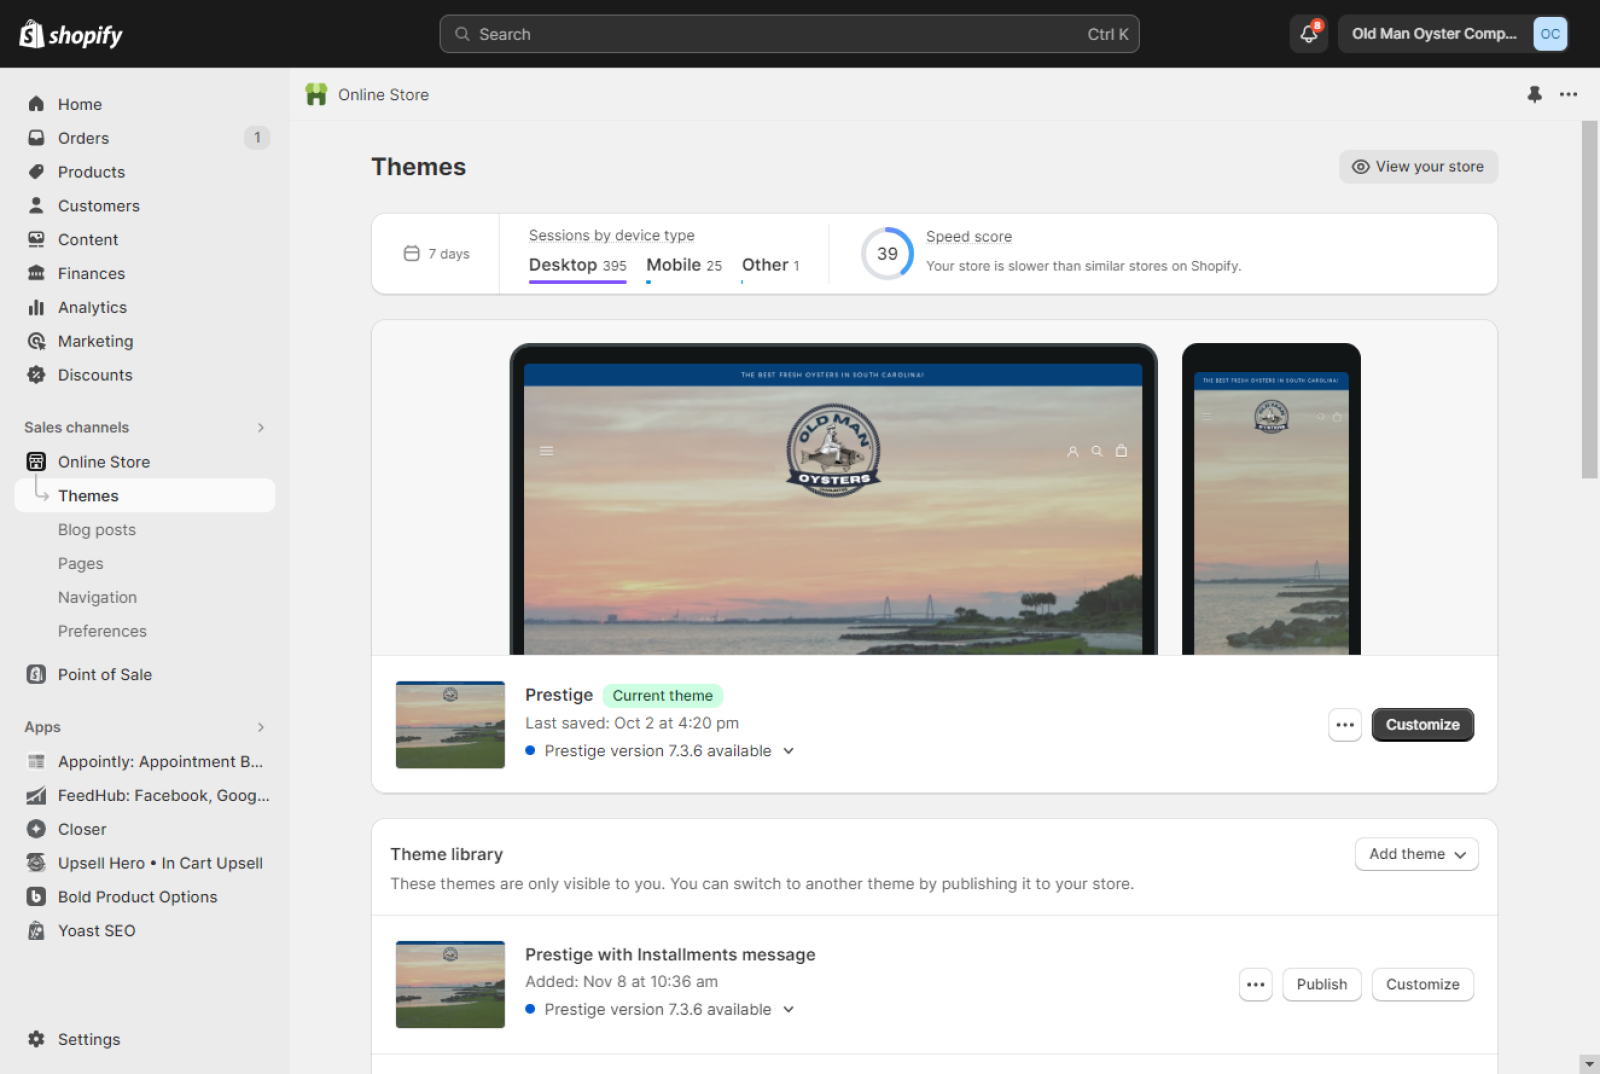1600x1074 pixels.
Task: Click the Shopify logo
Action: pos(70,33)
